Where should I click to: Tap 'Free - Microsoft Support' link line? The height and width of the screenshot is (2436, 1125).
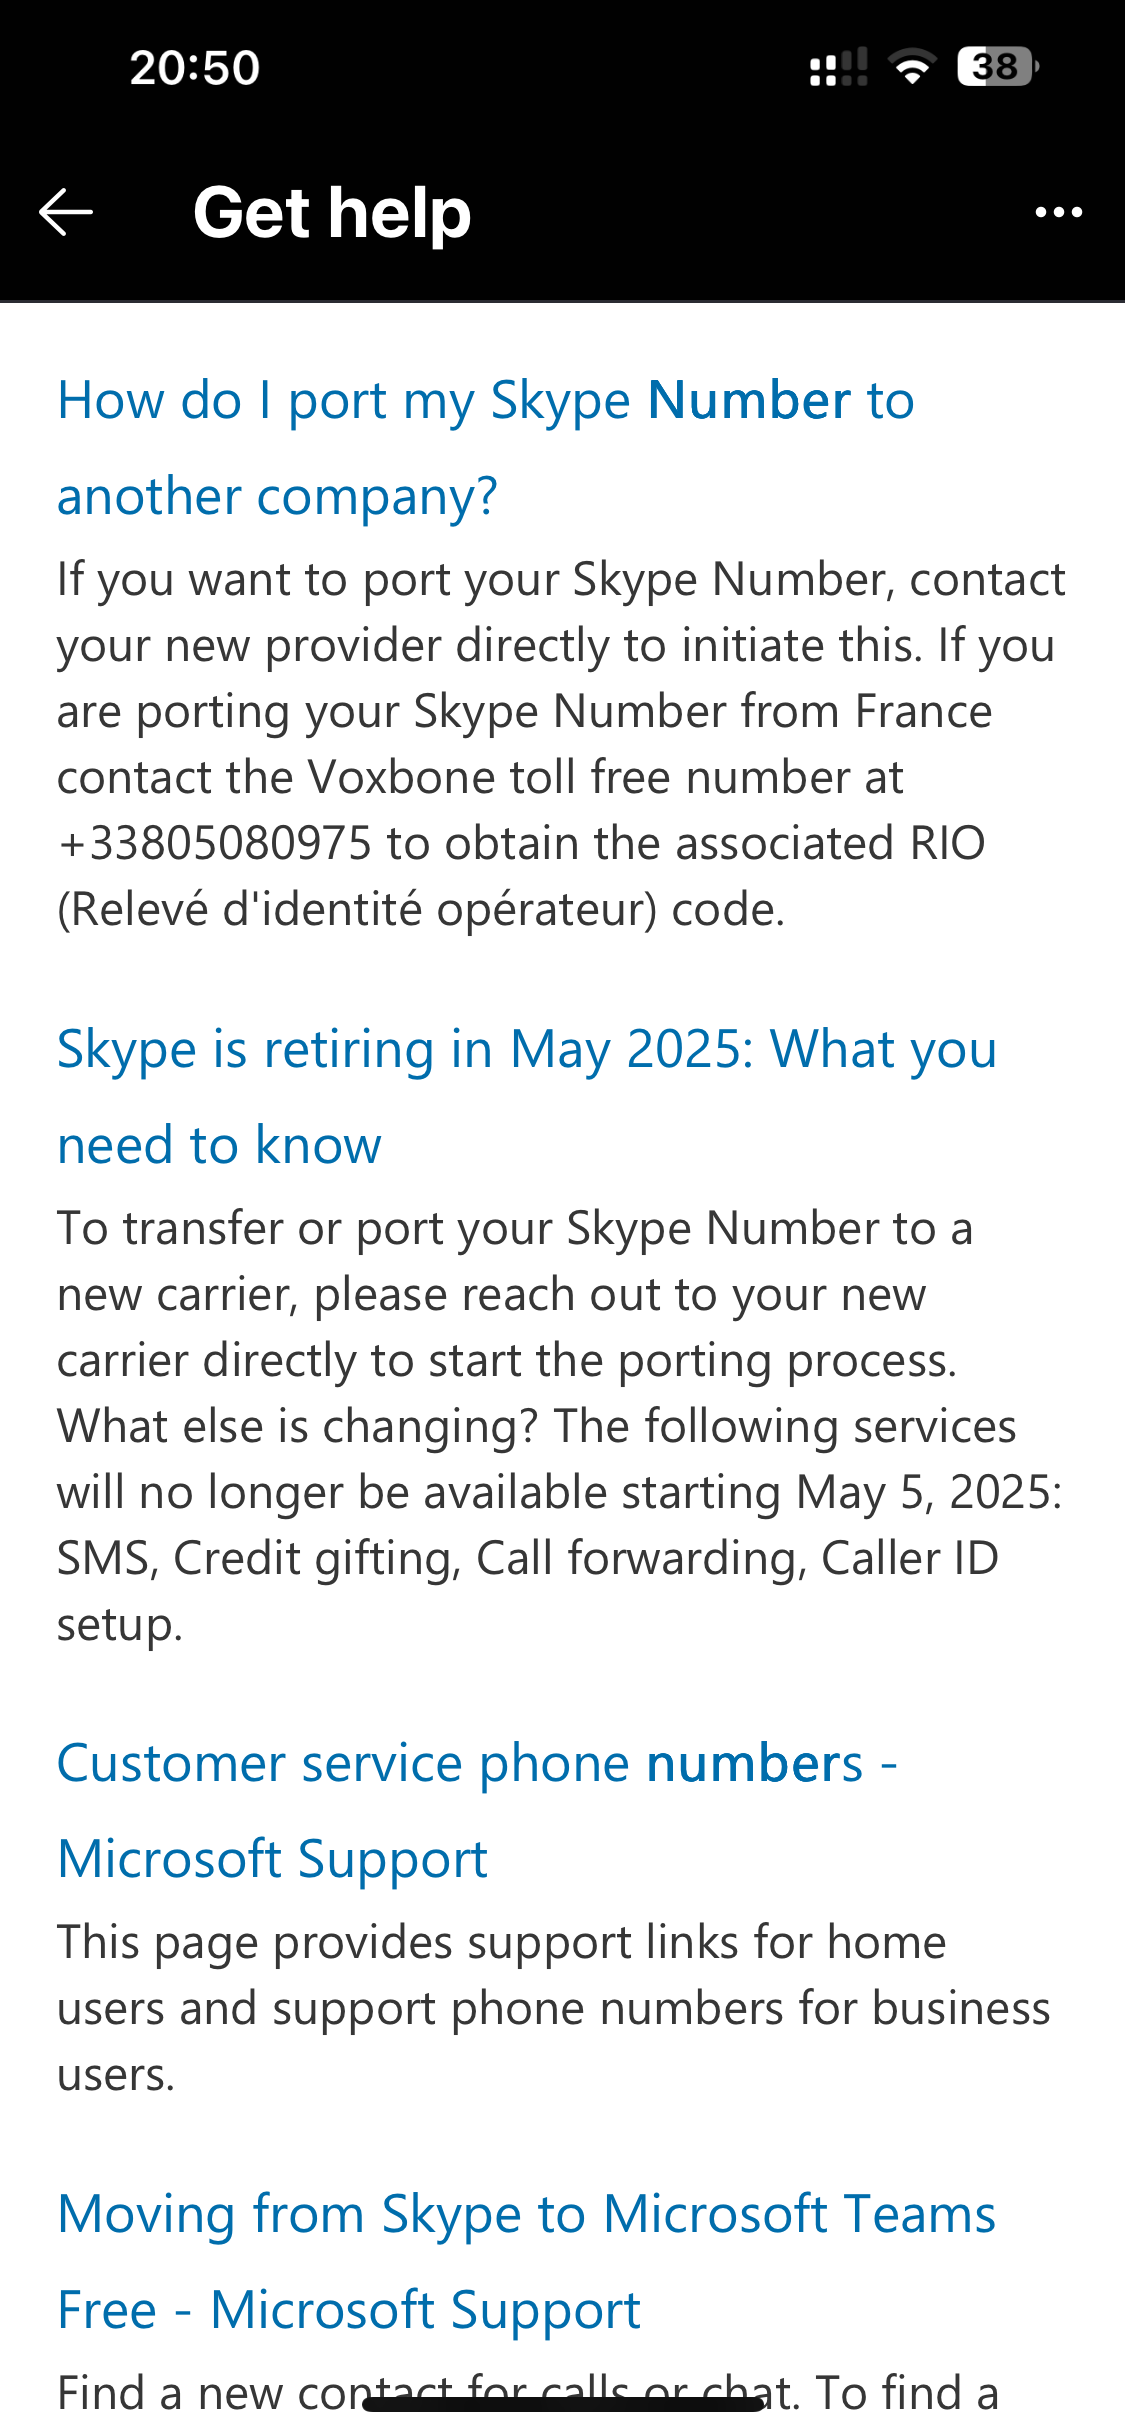pos(349,2310)
